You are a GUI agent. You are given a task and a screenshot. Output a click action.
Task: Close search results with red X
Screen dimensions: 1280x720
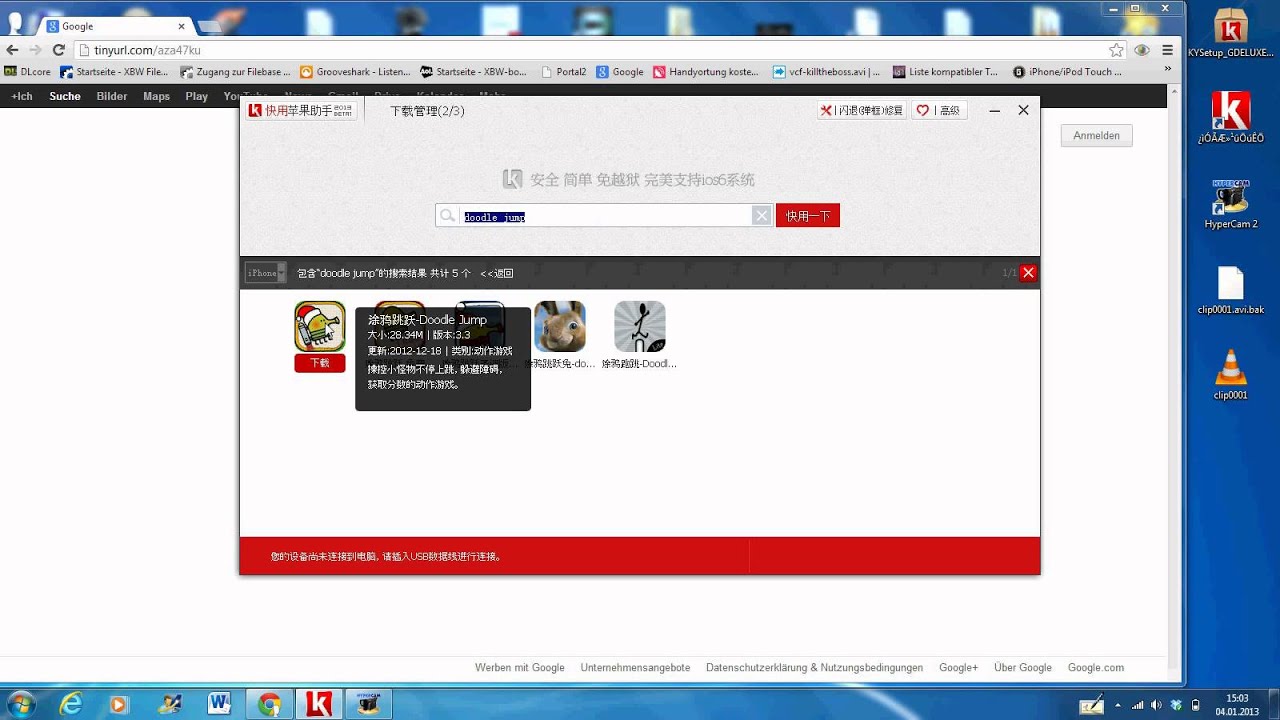1028,273
